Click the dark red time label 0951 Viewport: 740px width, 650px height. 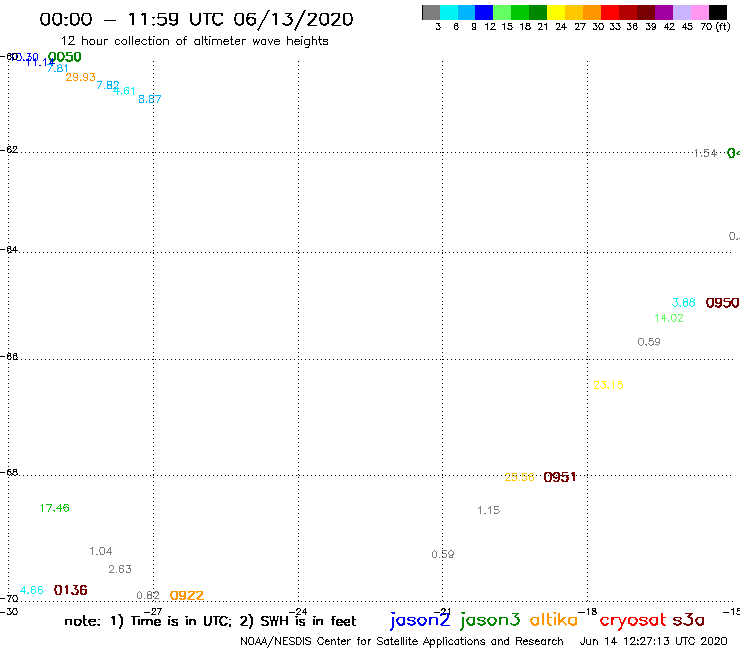tap(560, 477)
